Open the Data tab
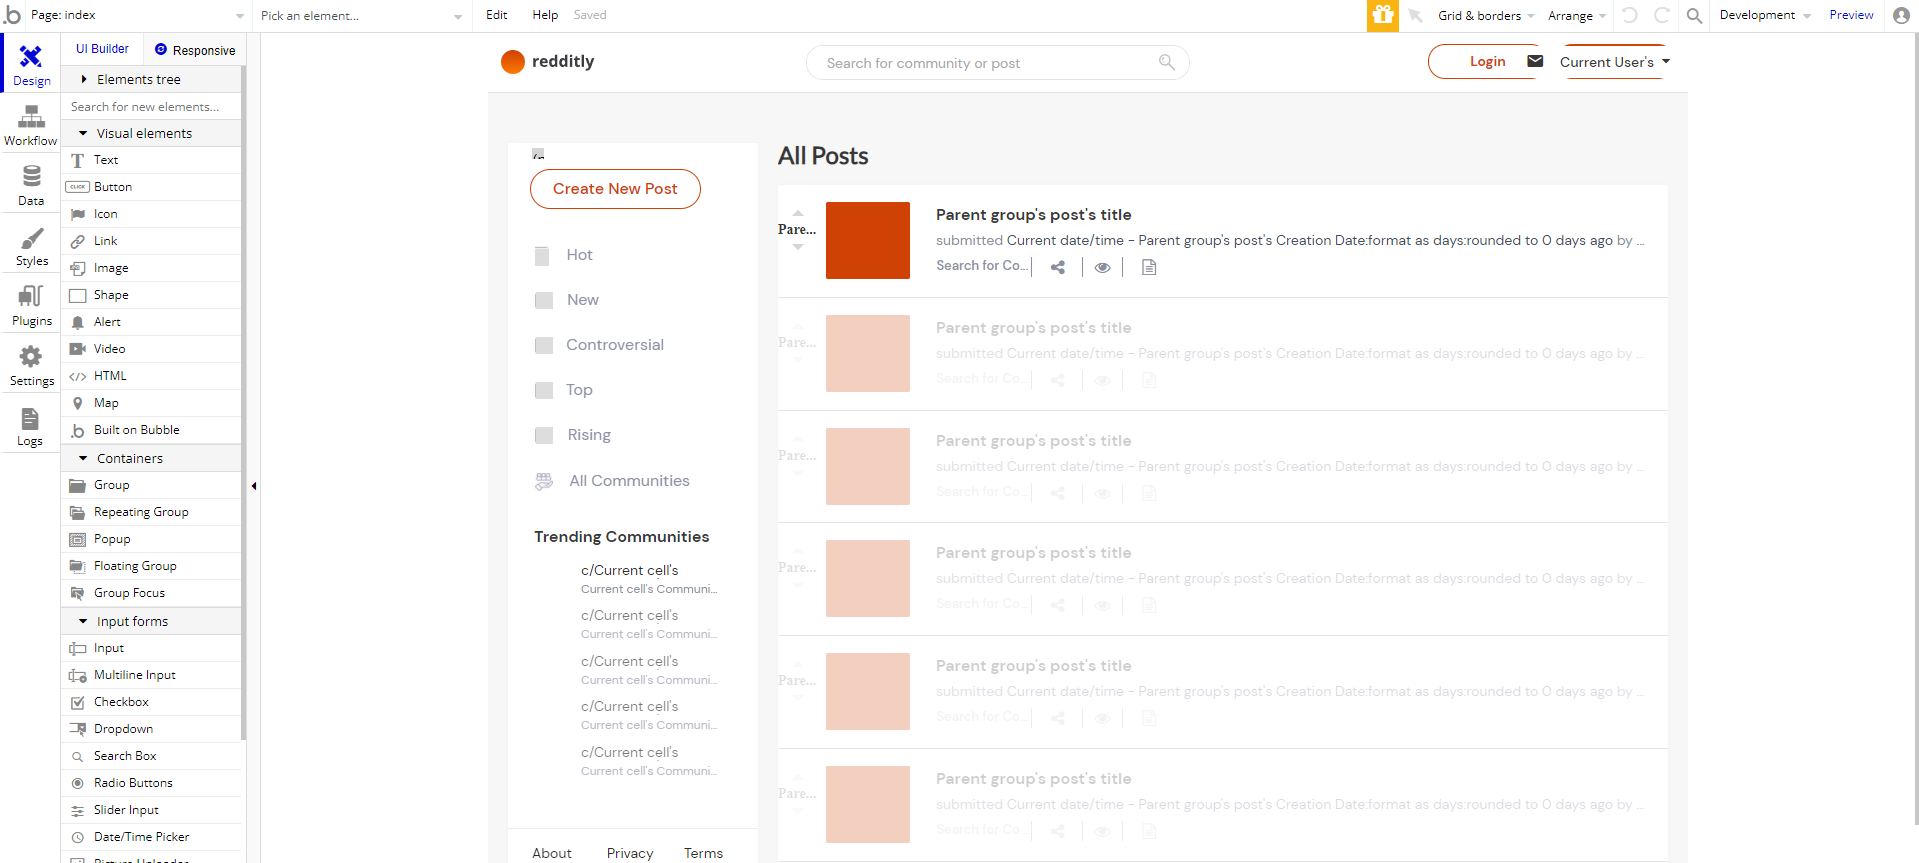This screenshot has height=863, width=1919. [31, 186]
